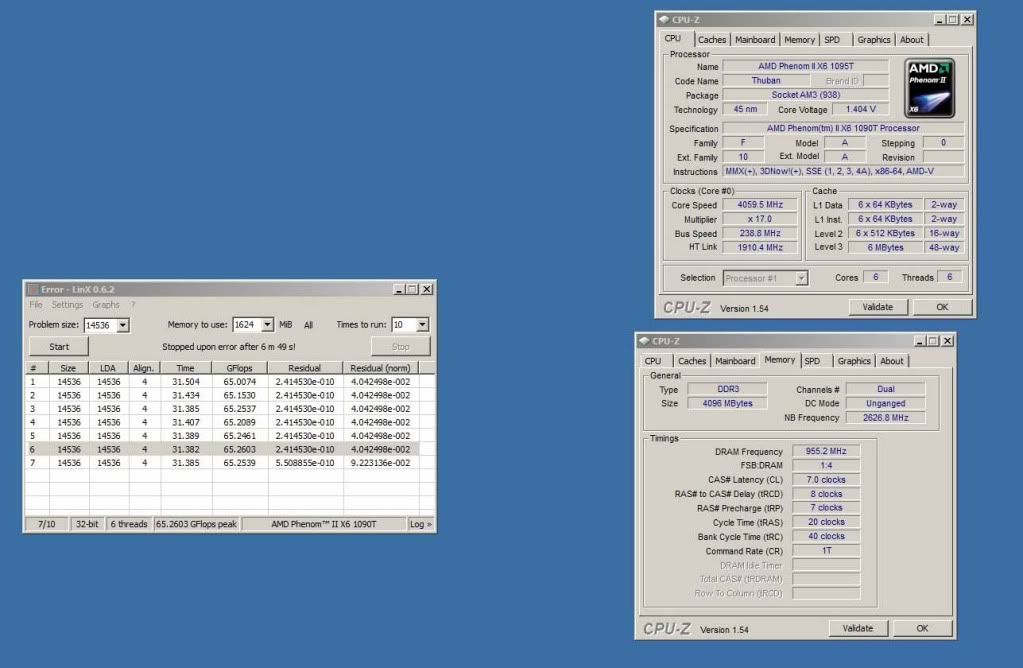
Task: Click the memory Type value DDR3
Action: point(727,389)
